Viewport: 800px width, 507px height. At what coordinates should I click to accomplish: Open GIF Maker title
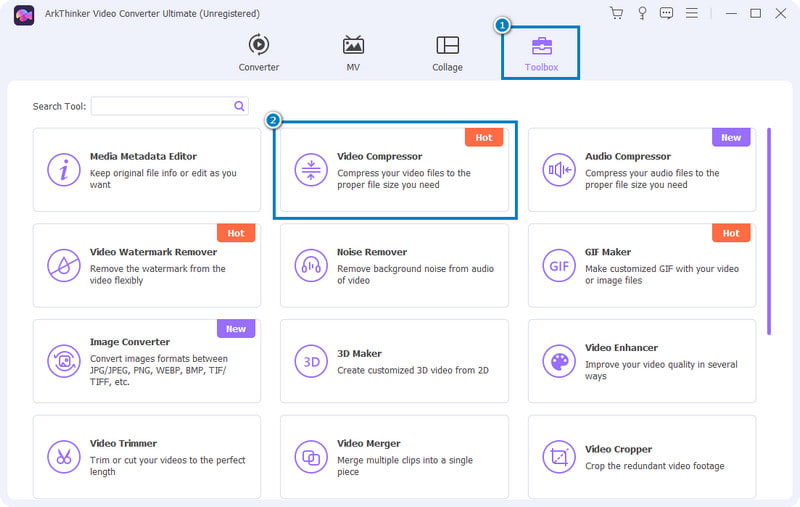[608, 252]
